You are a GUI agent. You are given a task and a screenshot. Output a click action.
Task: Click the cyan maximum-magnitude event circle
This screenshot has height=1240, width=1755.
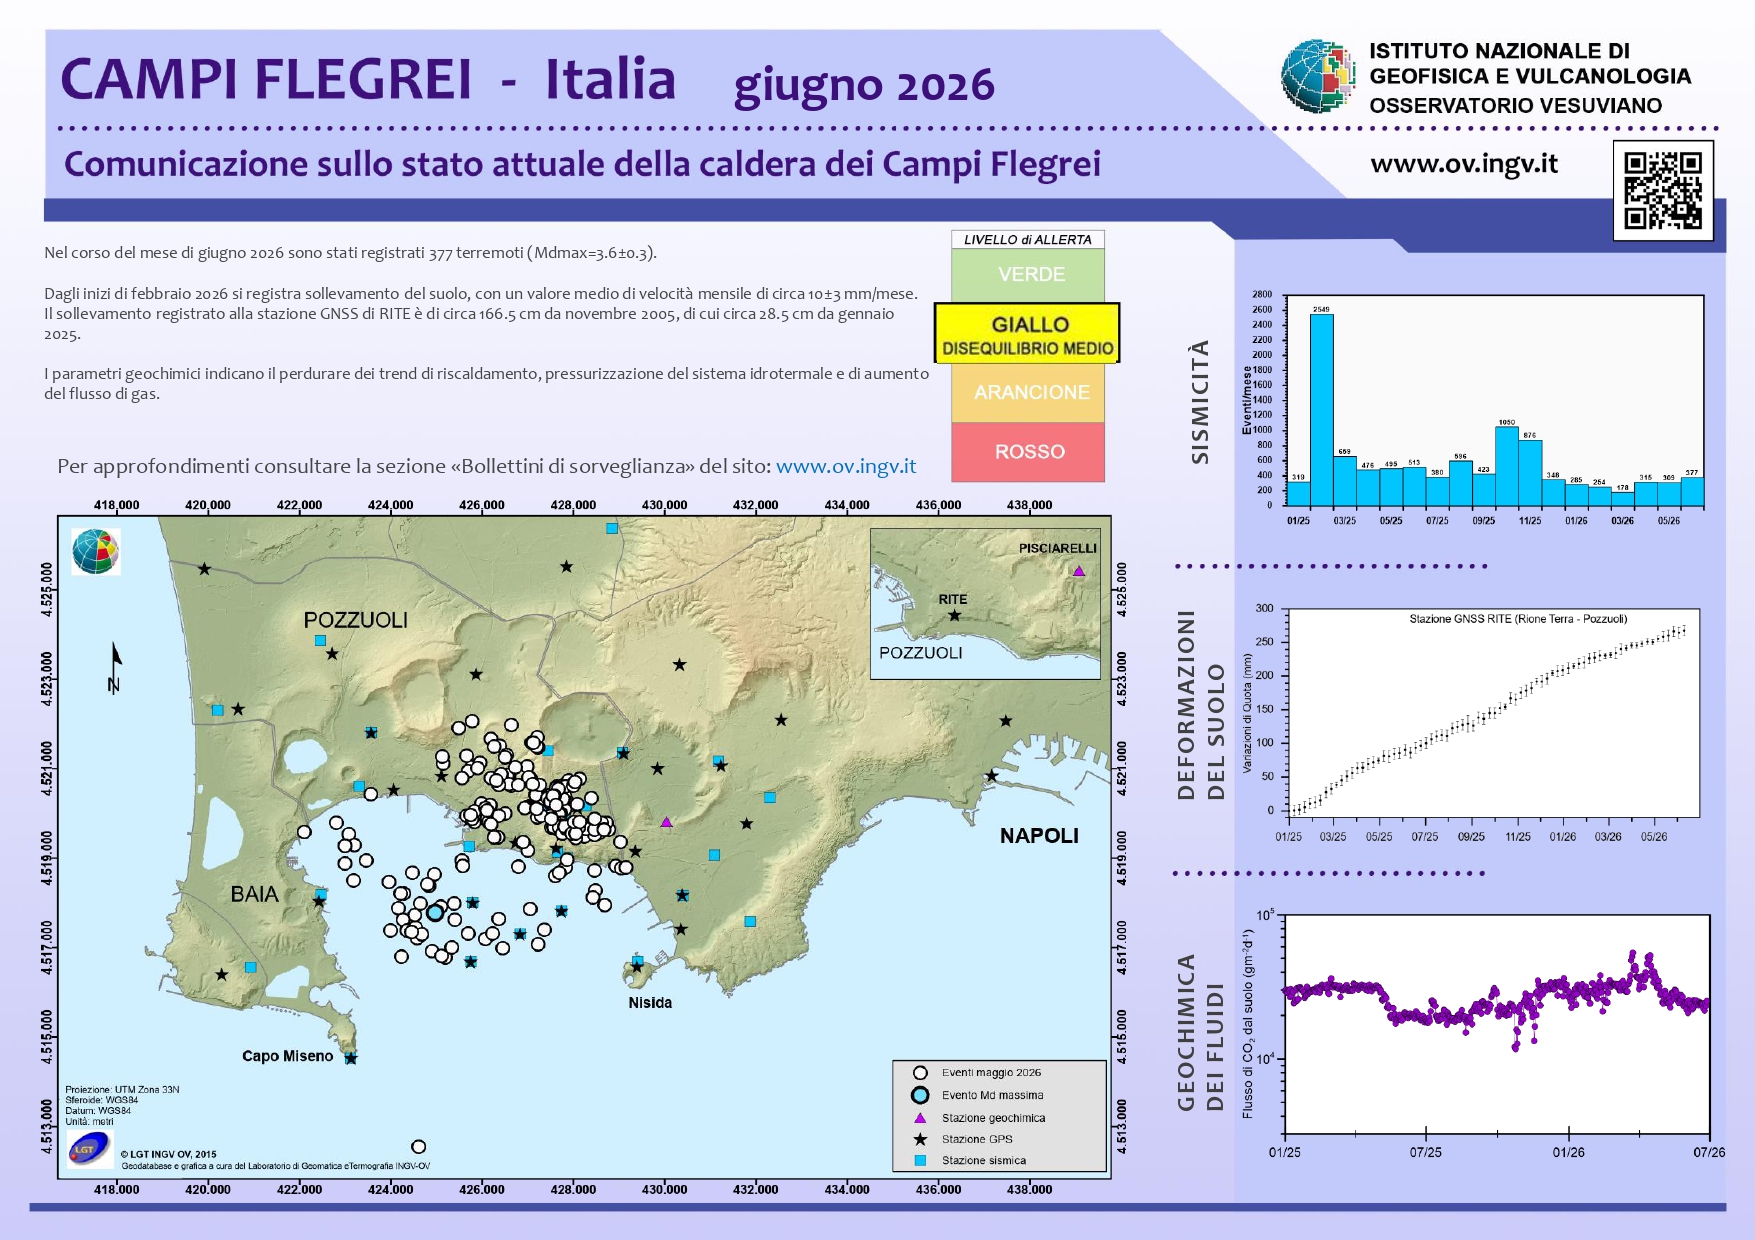435,912
